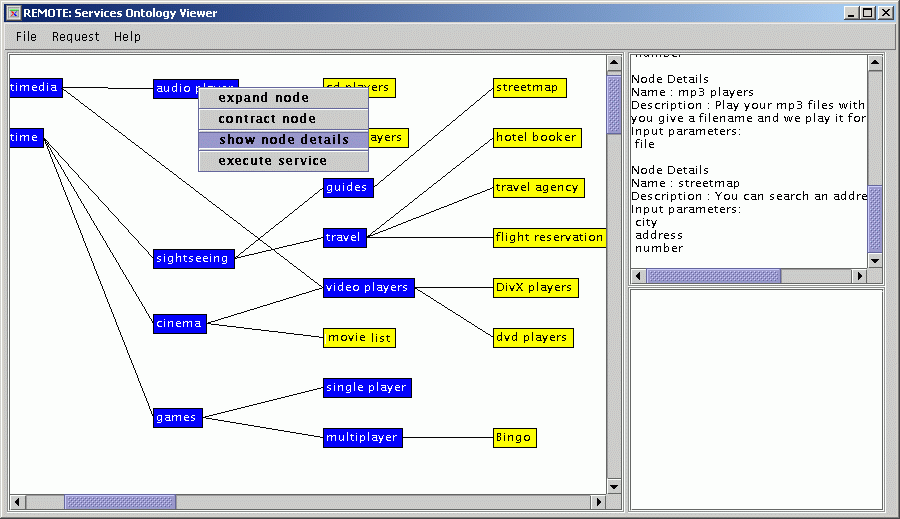Click the 'hotel booker' service node
The image size is (900, 519).
(x=537, y=138)
